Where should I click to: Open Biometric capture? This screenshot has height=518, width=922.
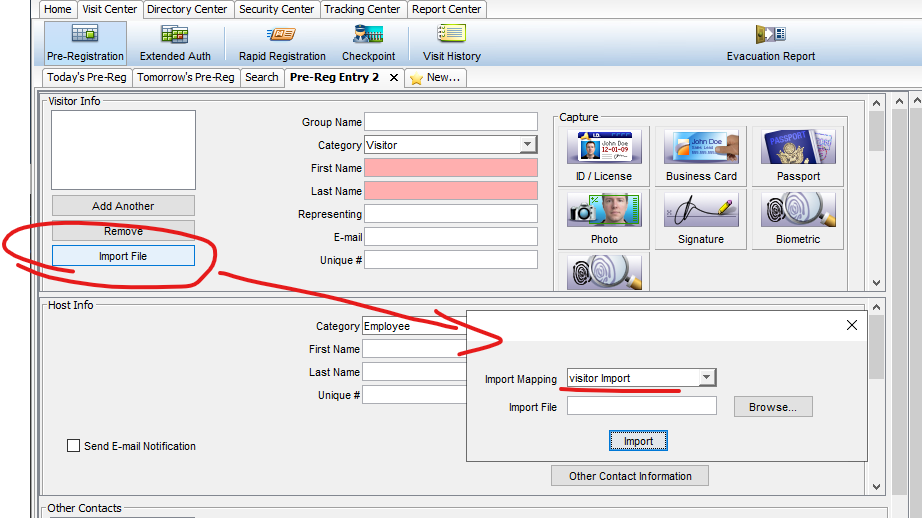[x=797, y=219]
